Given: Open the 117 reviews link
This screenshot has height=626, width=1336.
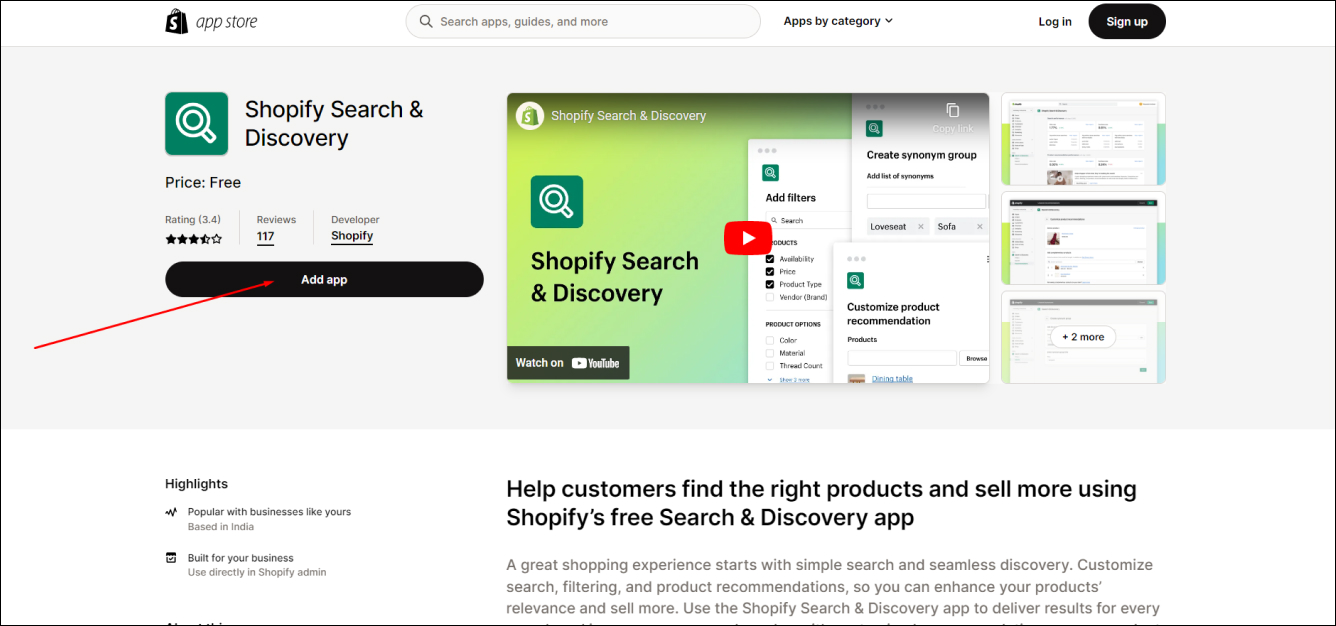Looking at the screenshot, I should tap(265, 237).
